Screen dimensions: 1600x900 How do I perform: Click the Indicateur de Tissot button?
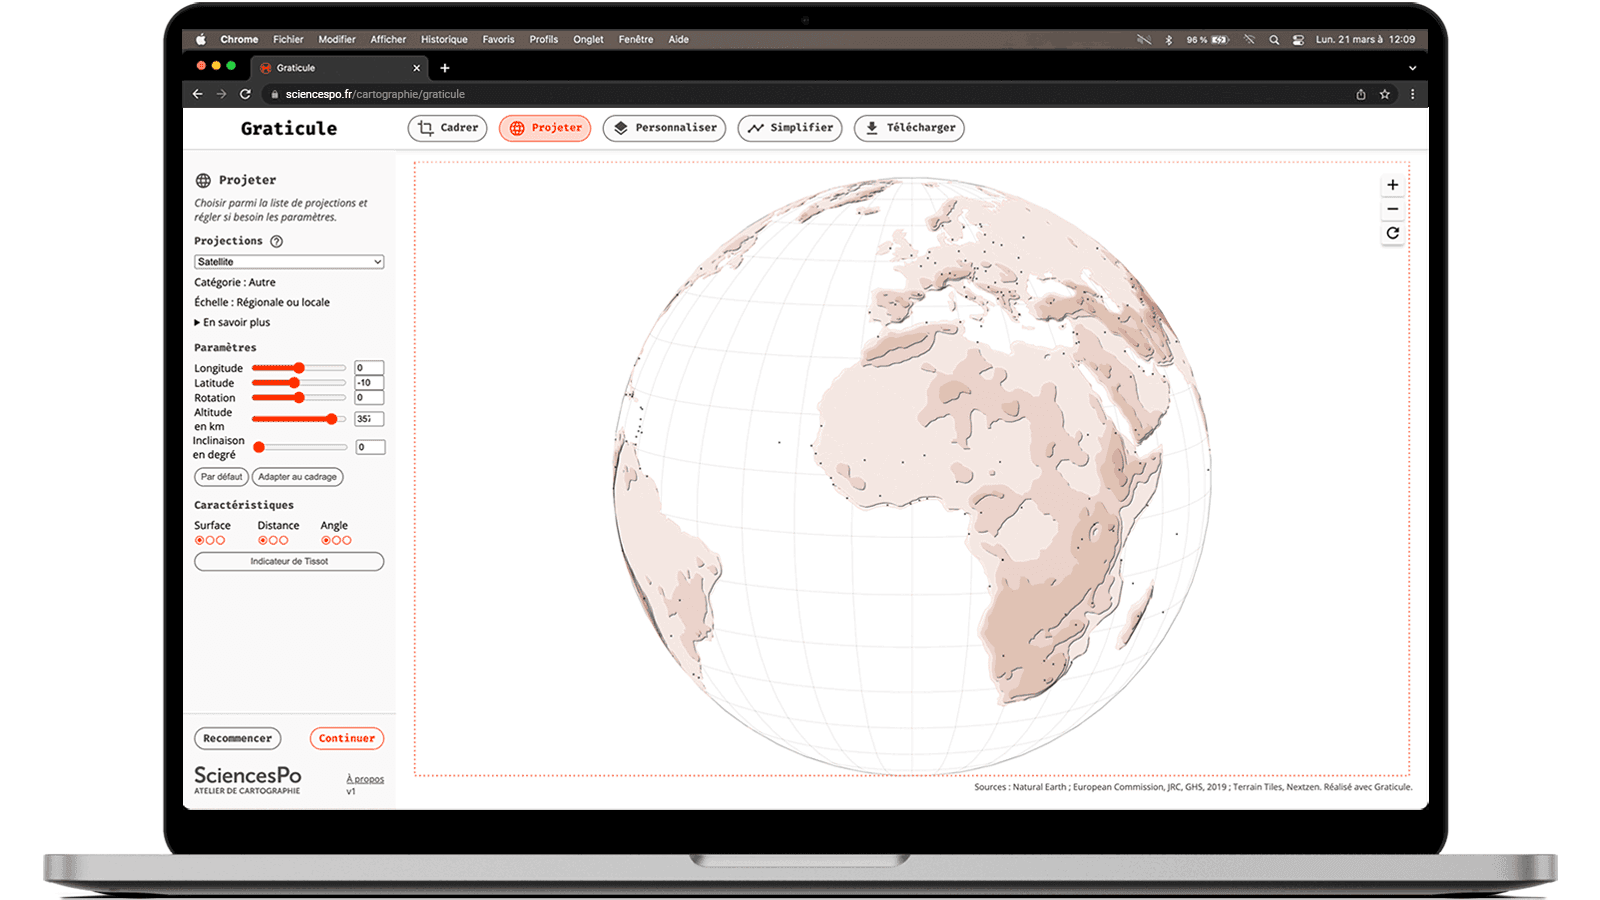pos(289,561)
